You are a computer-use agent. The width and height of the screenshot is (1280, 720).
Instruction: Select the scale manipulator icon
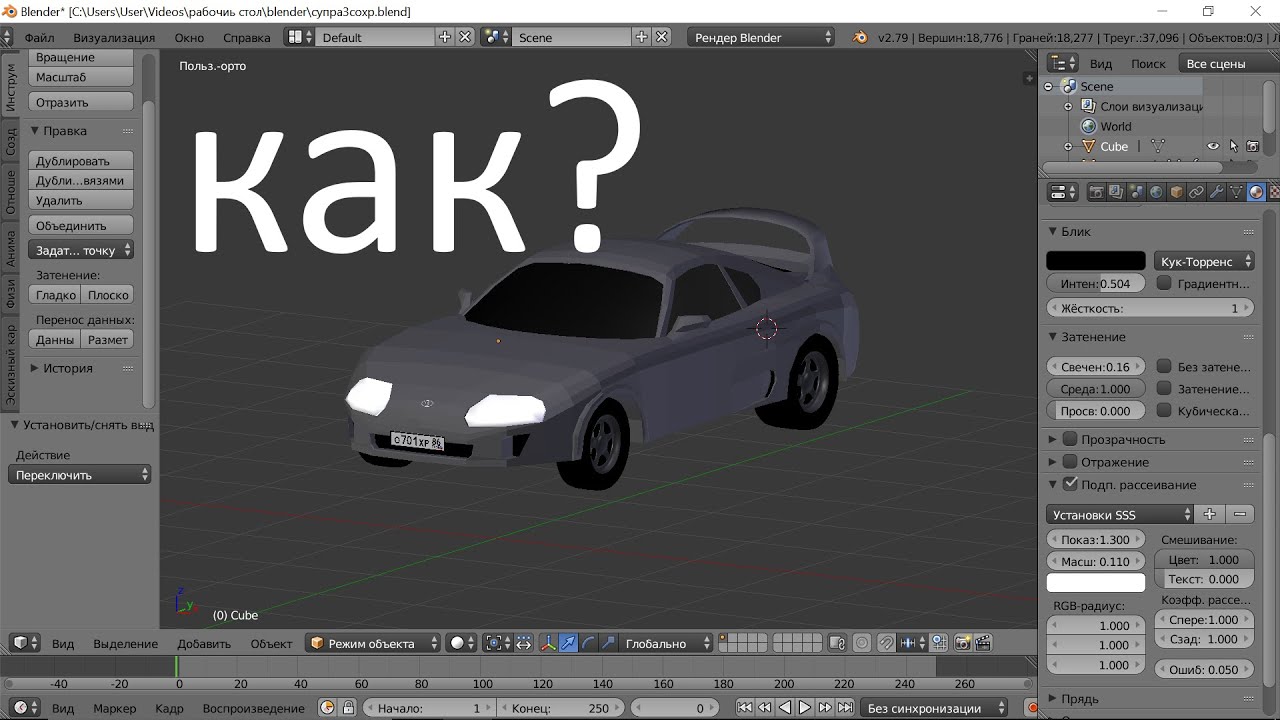point(608,643)
